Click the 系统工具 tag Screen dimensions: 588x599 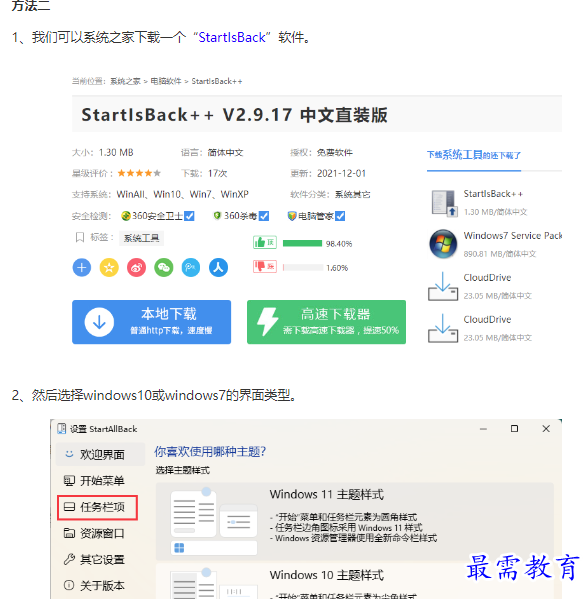(141, 238)
